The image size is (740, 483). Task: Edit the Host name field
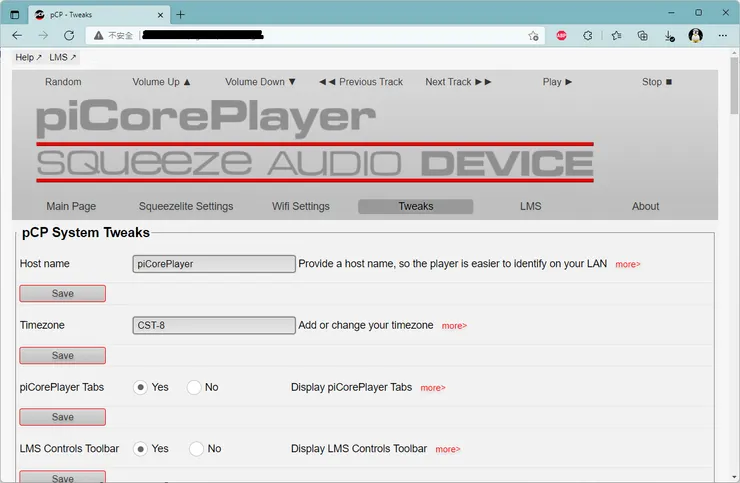214,264
